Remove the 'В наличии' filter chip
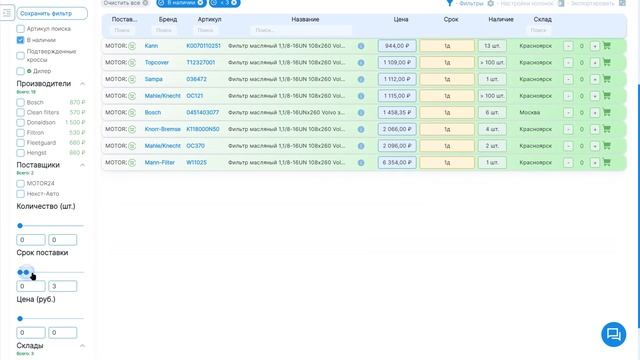The image size is (640, 360). (200, 3)
